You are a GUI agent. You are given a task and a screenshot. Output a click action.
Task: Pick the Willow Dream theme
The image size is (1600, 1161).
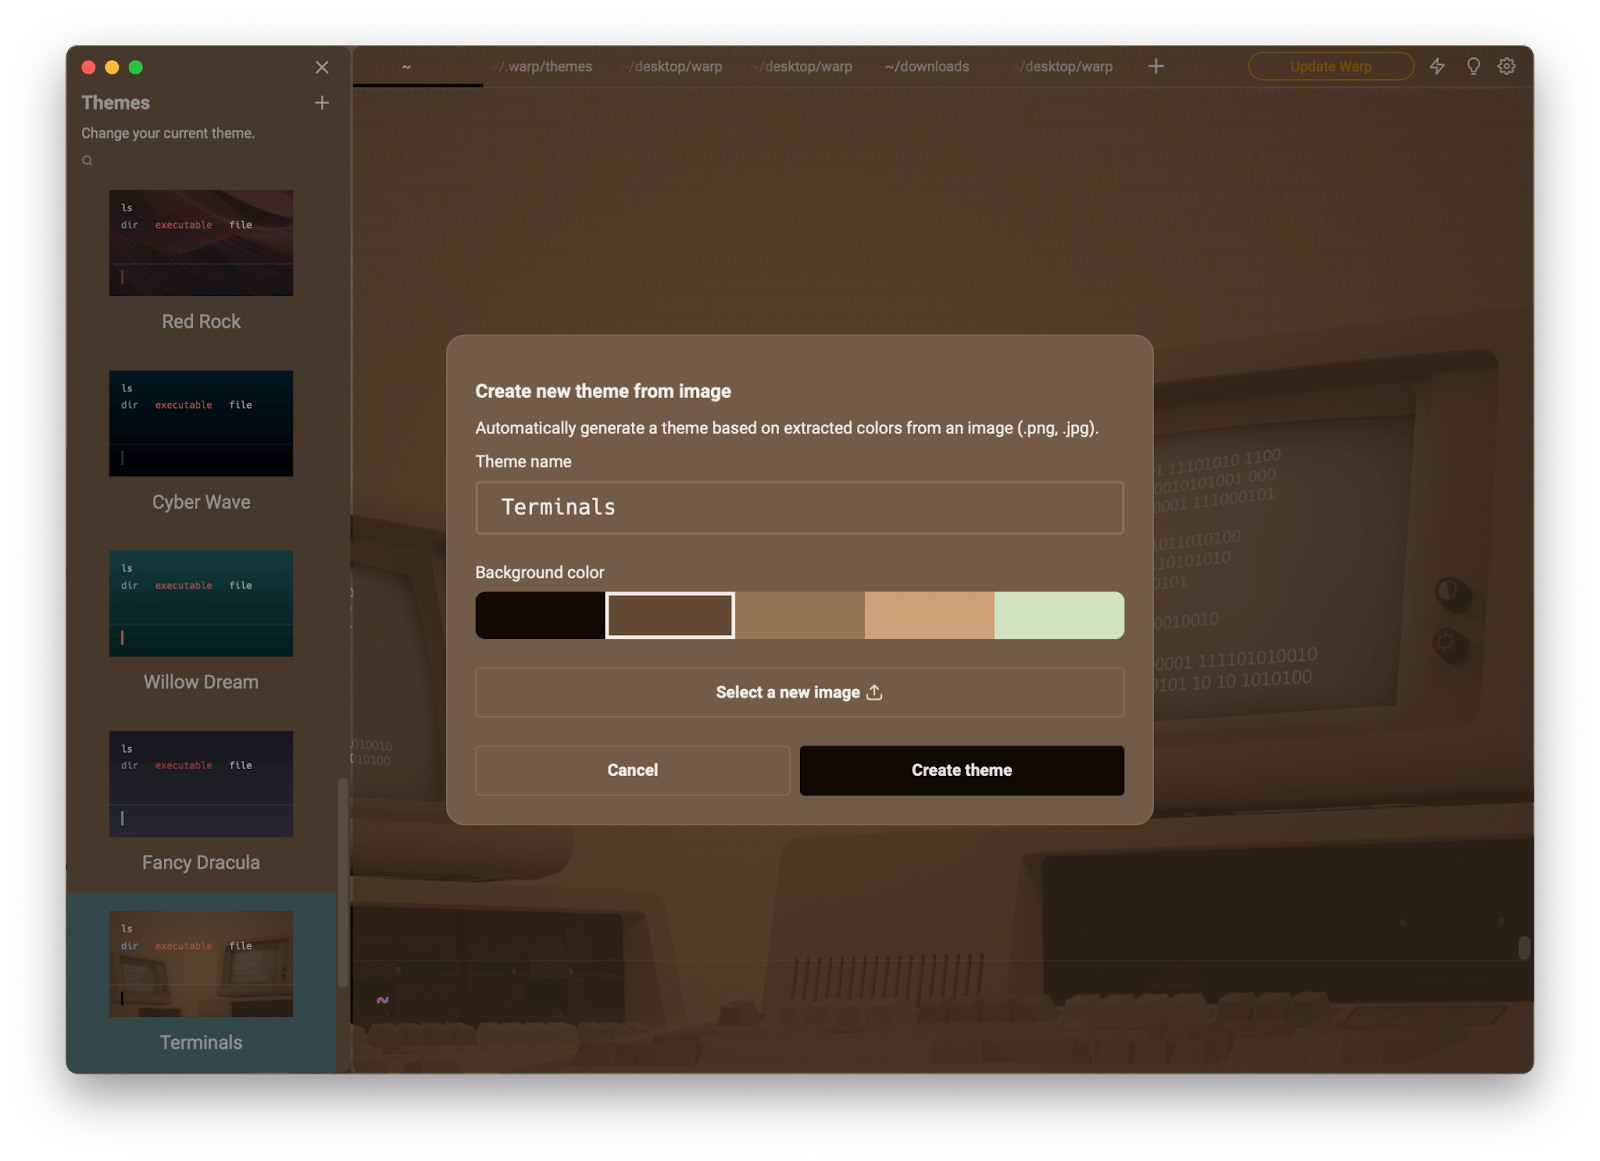point(201,603)
